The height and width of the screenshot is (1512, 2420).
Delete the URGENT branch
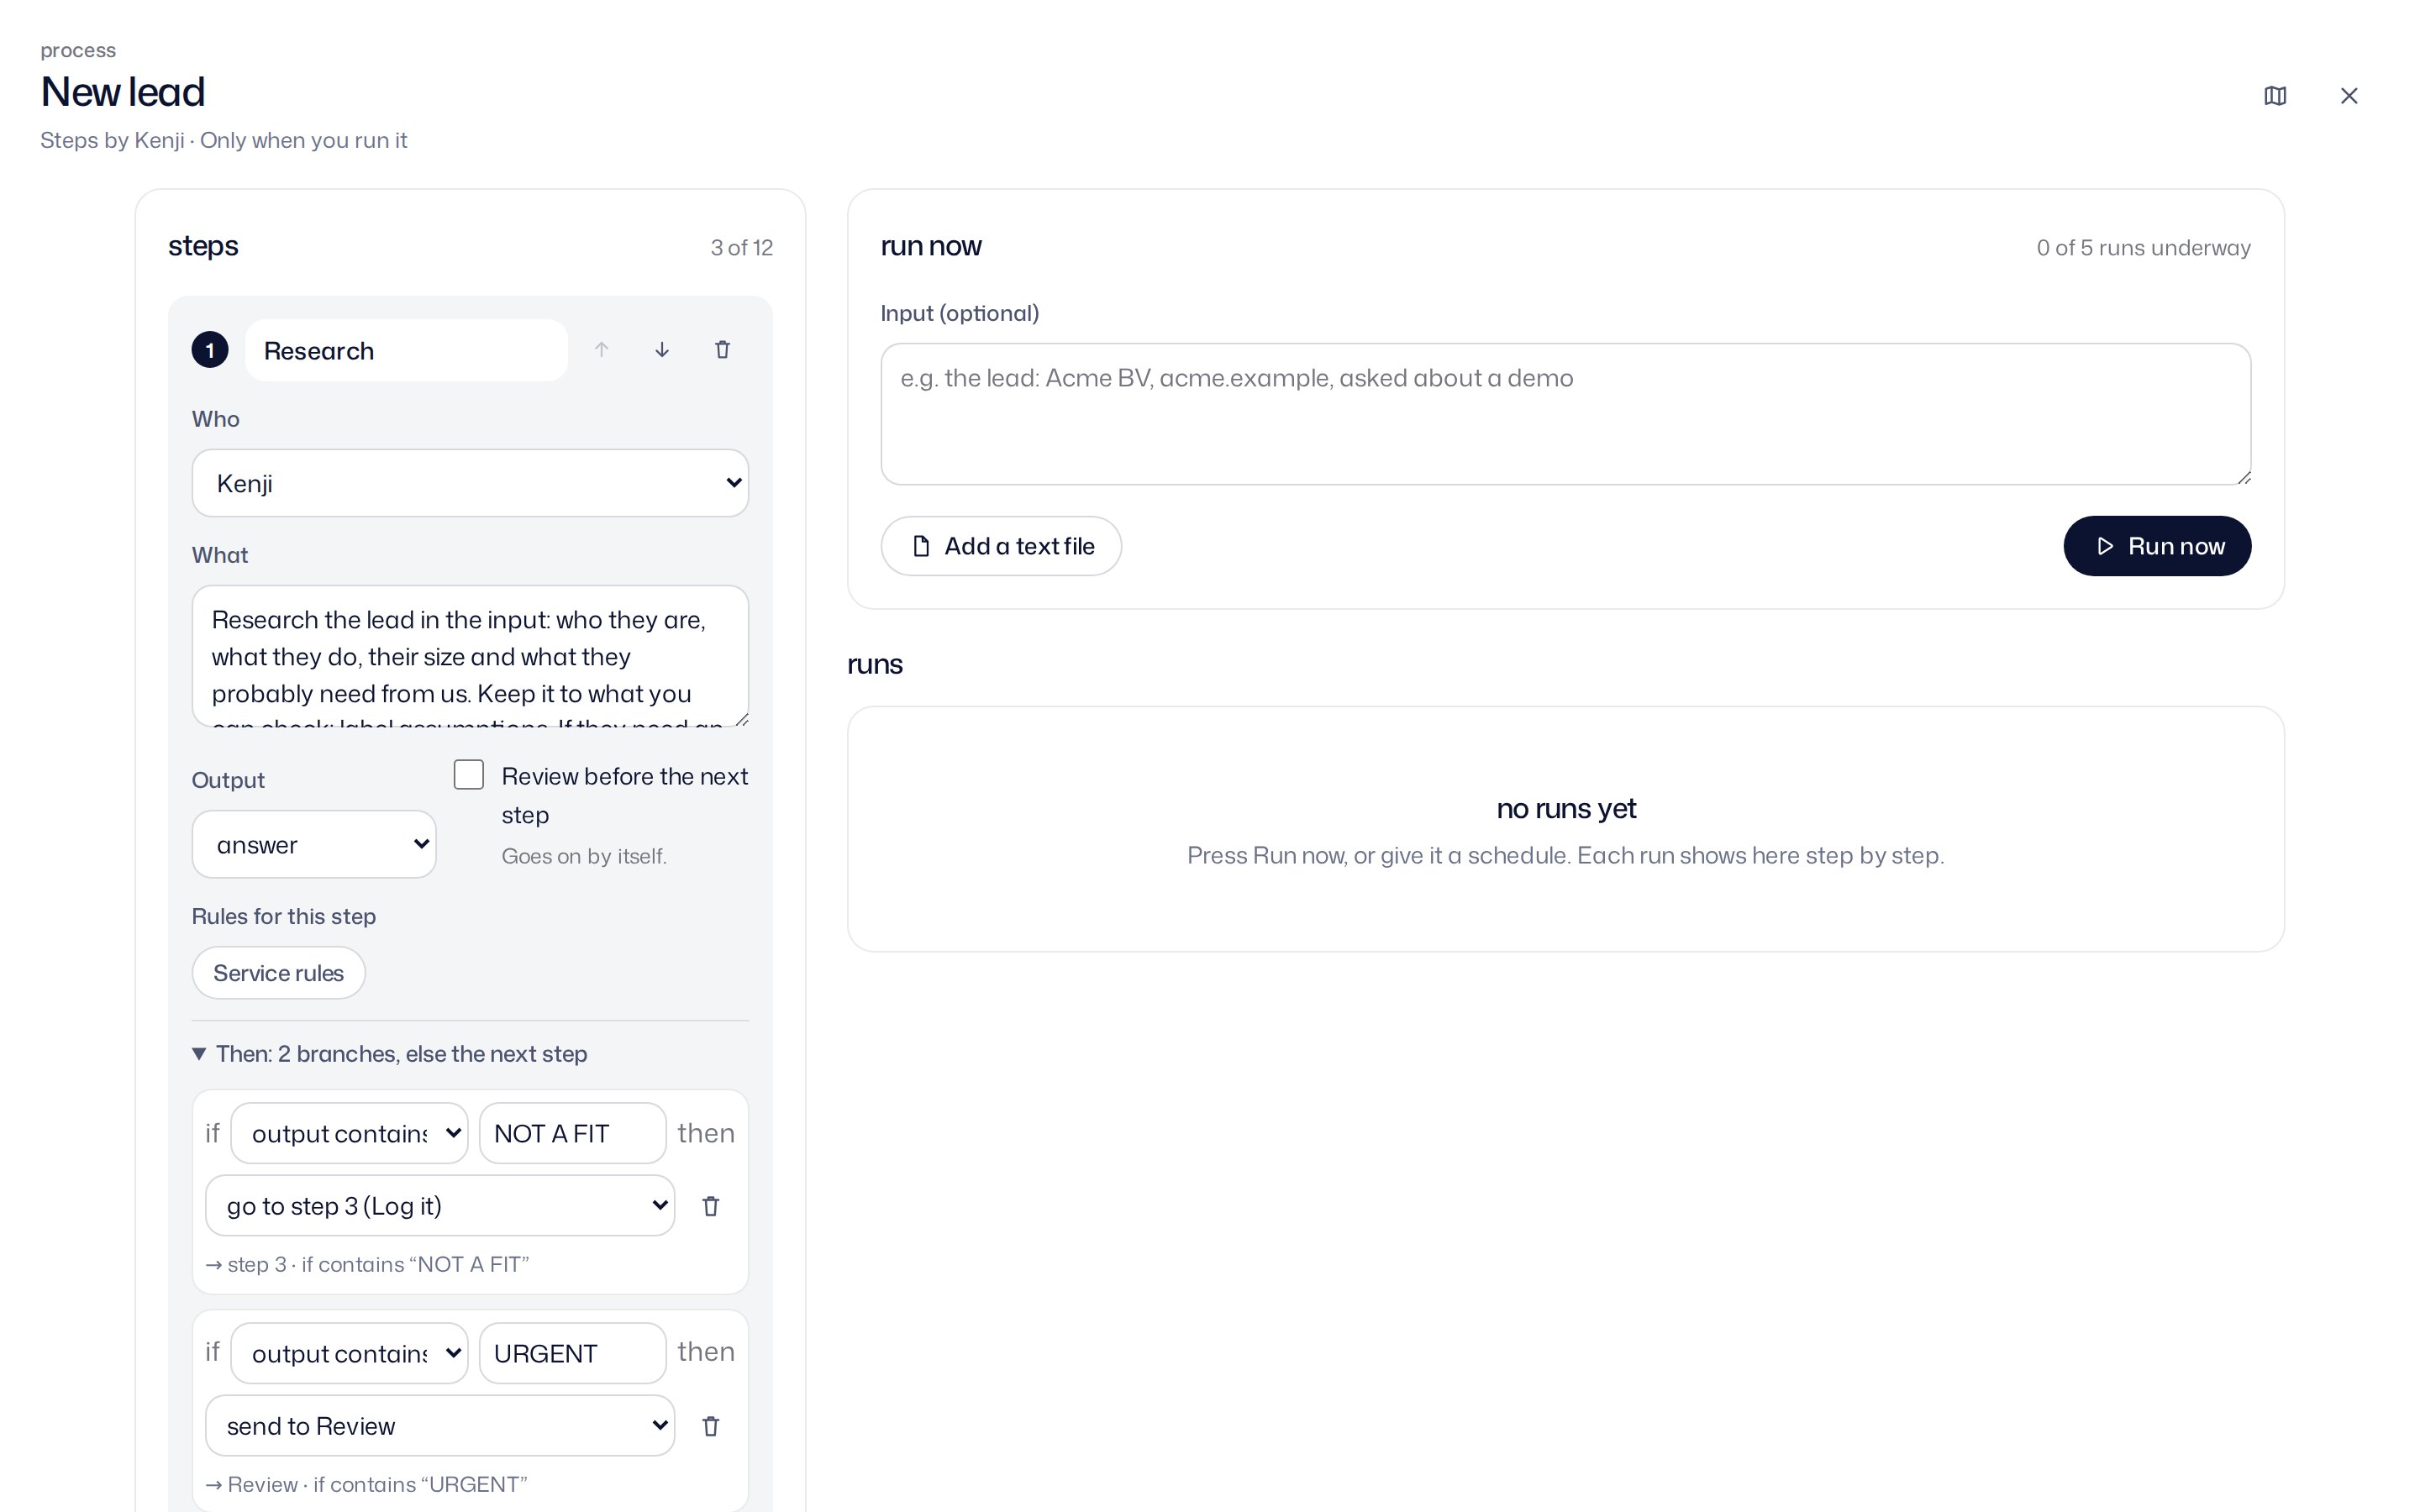click(711, 1426)
